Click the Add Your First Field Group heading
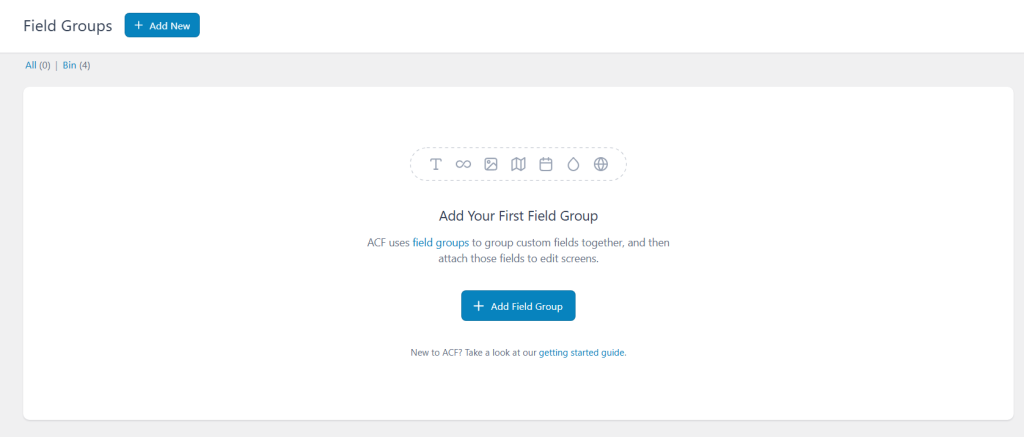1024x437 pixels. (519, 215)
